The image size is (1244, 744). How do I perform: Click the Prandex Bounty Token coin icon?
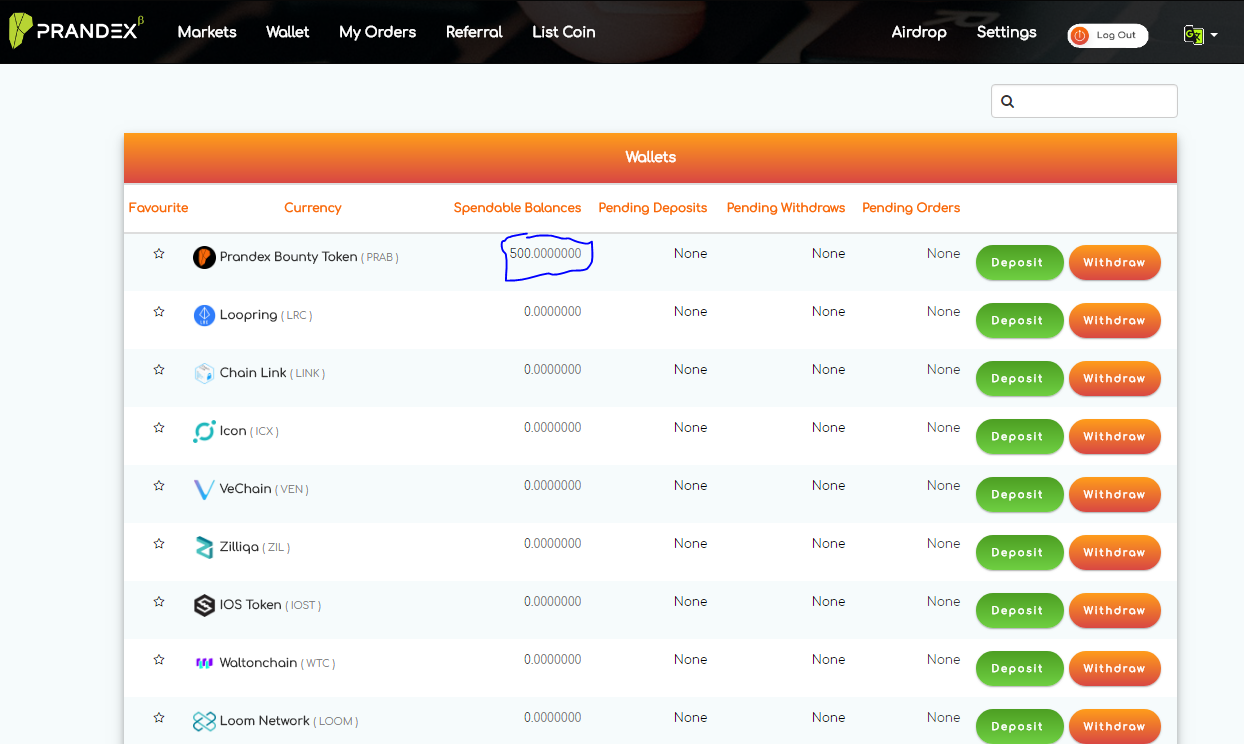[204, 257]
